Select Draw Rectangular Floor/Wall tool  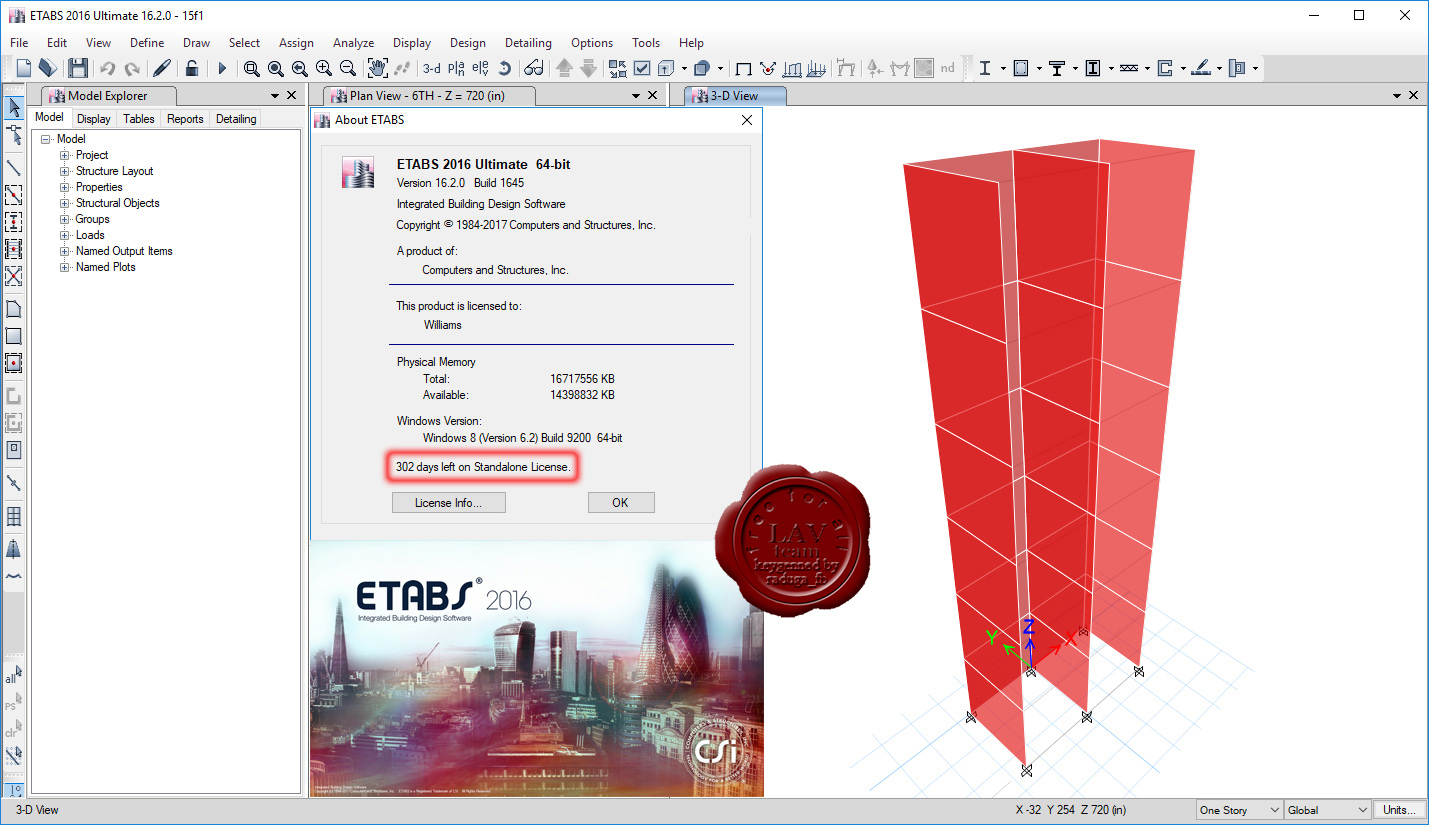pos(14,336)
